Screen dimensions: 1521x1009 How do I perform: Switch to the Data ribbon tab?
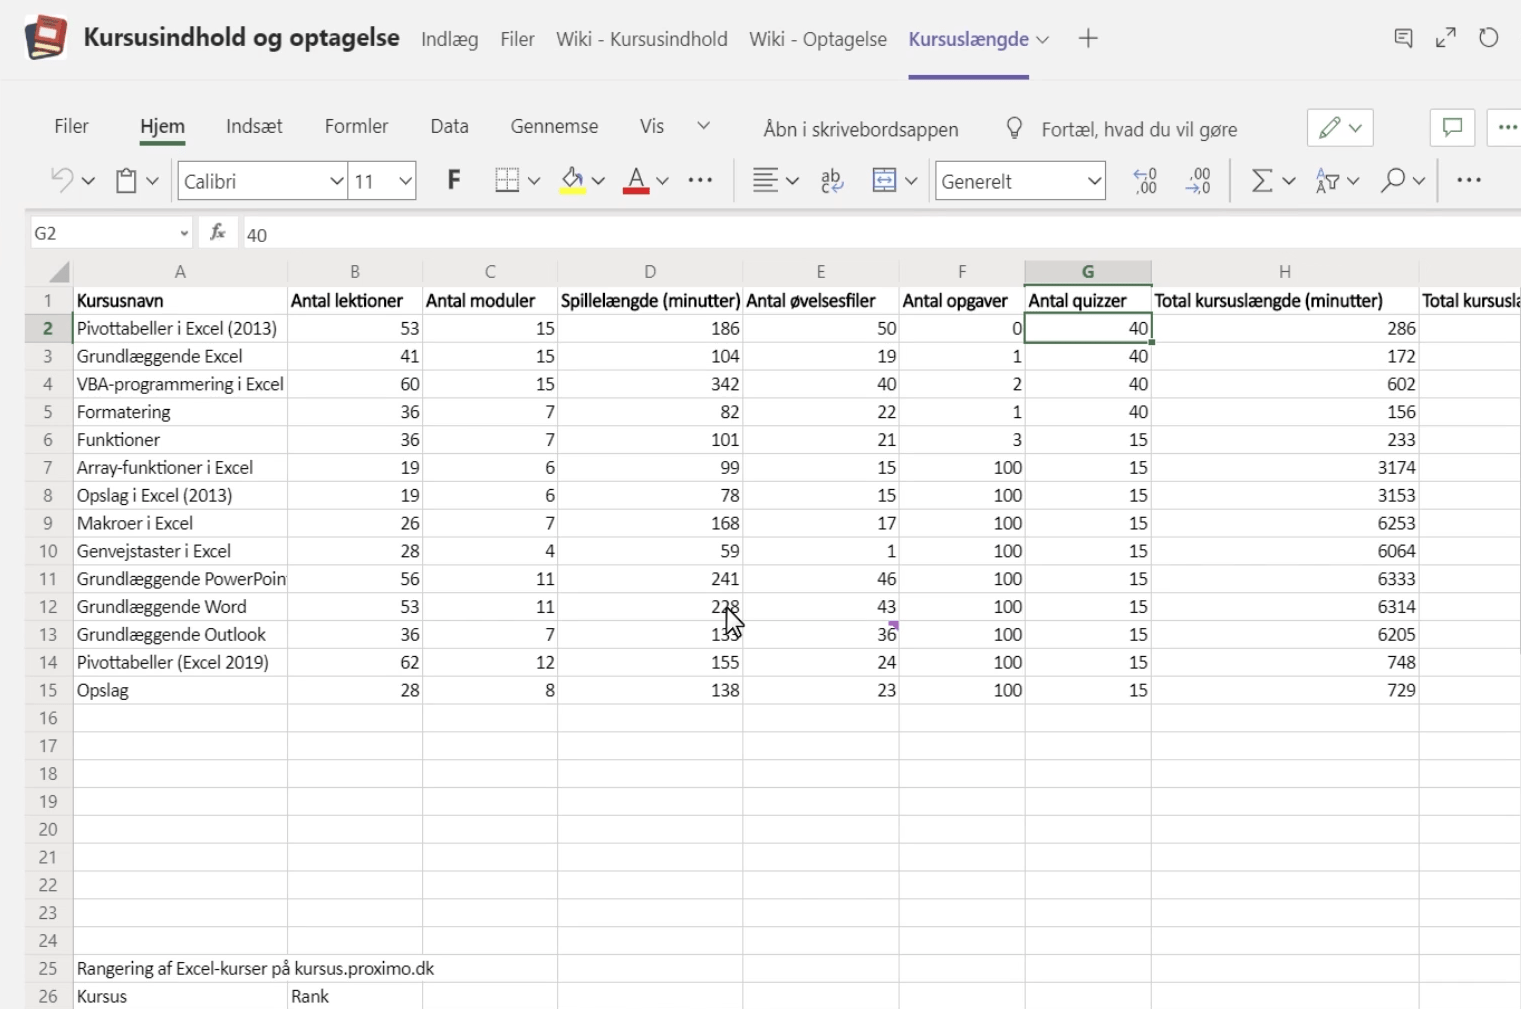coord(449,126)
